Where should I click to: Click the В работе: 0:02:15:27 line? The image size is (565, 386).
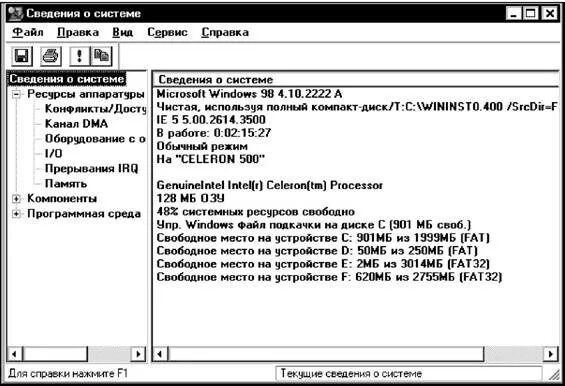(x=214, y=133)
